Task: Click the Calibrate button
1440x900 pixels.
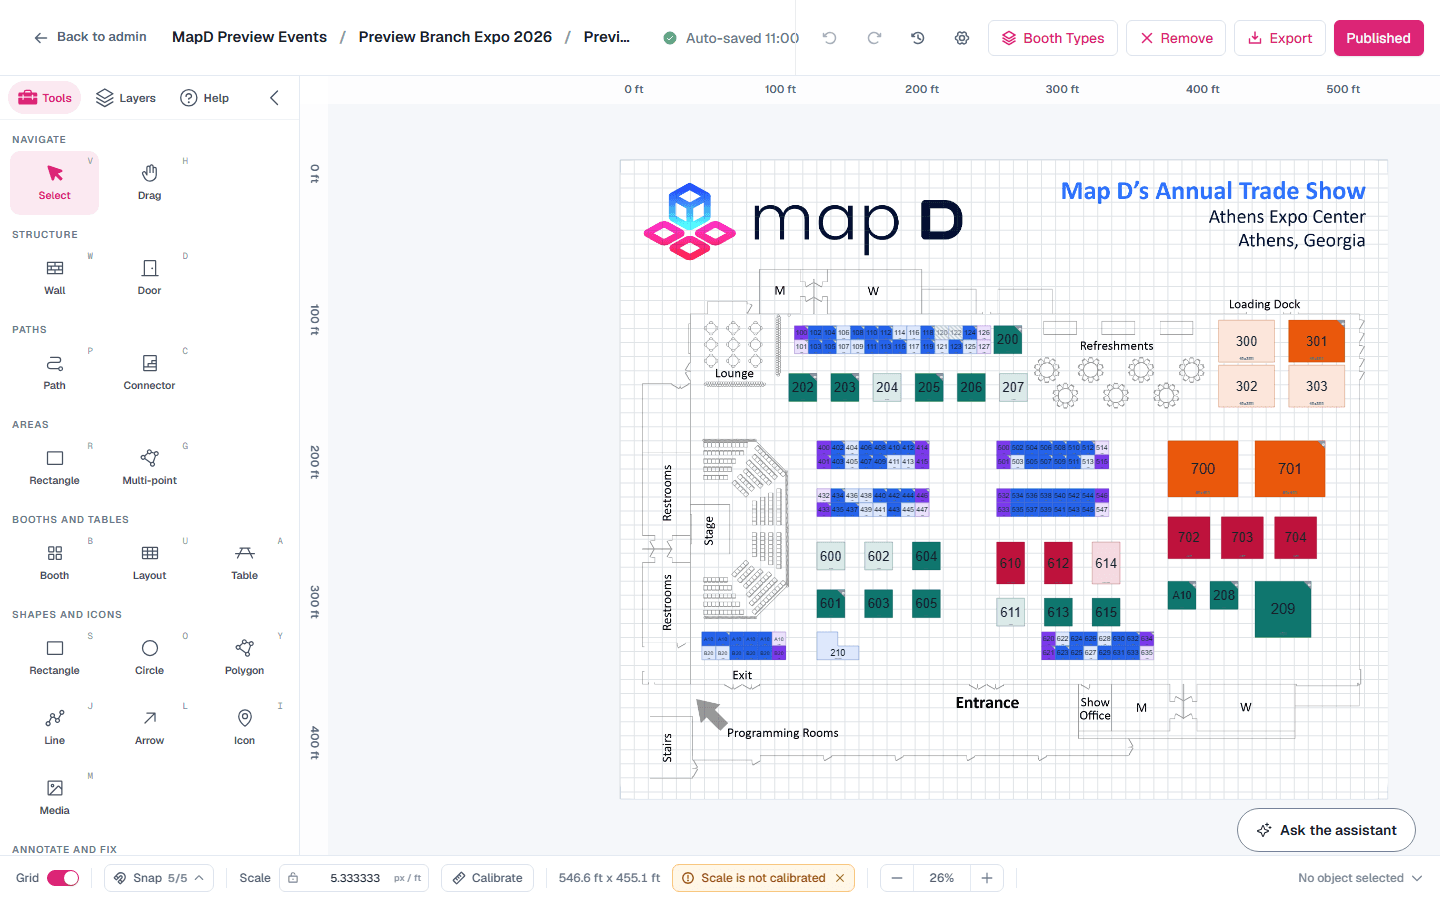Action: point(487,878)
